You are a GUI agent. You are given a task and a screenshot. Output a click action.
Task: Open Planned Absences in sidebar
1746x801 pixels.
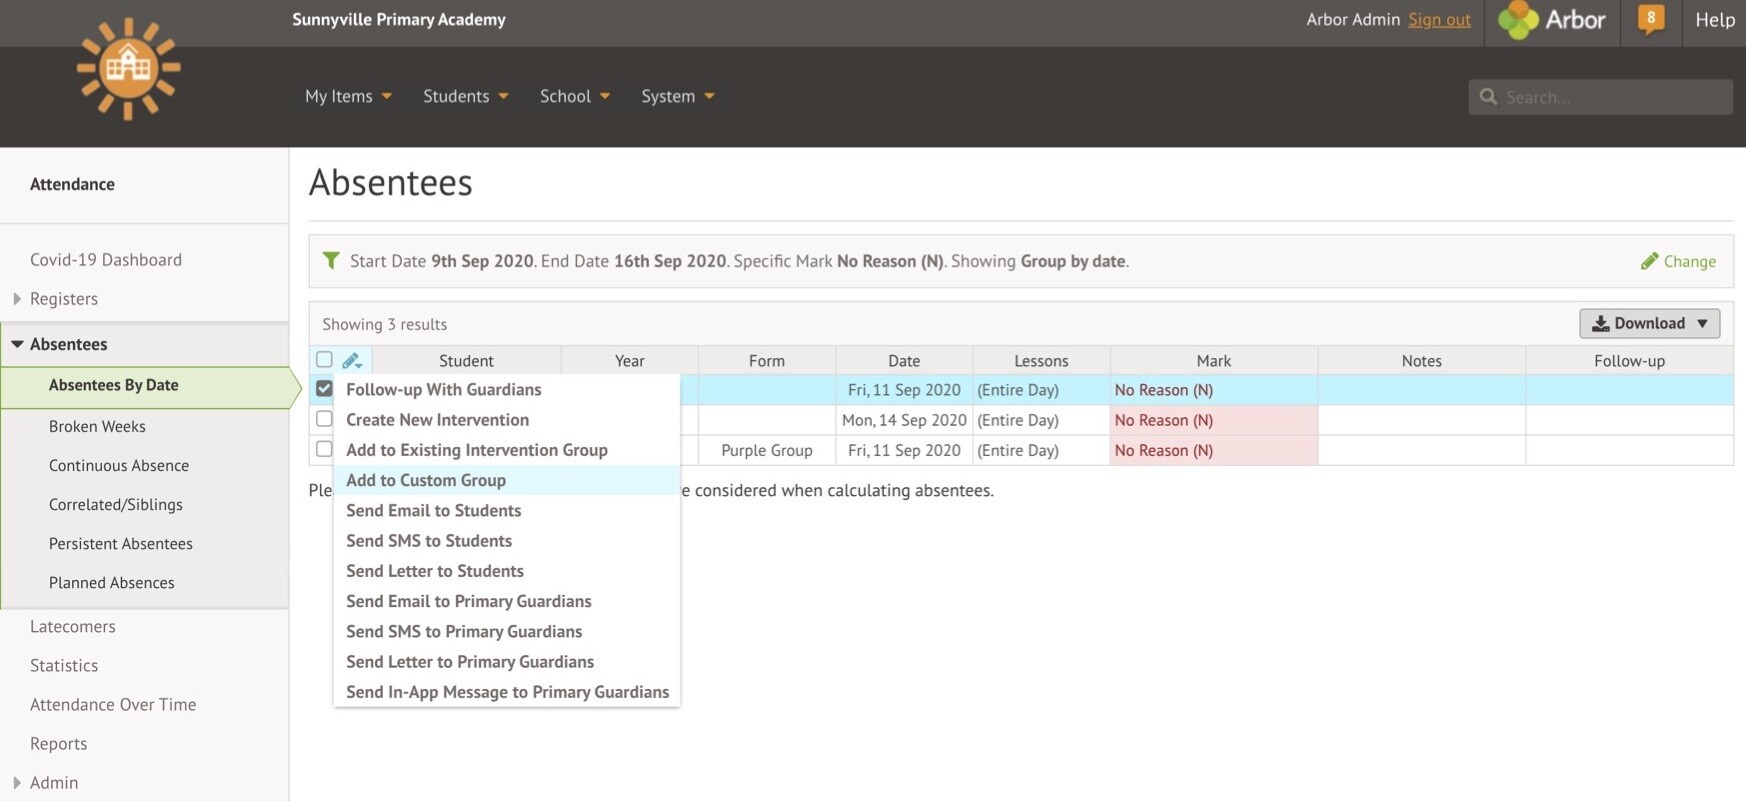click(x=112, y=582)
